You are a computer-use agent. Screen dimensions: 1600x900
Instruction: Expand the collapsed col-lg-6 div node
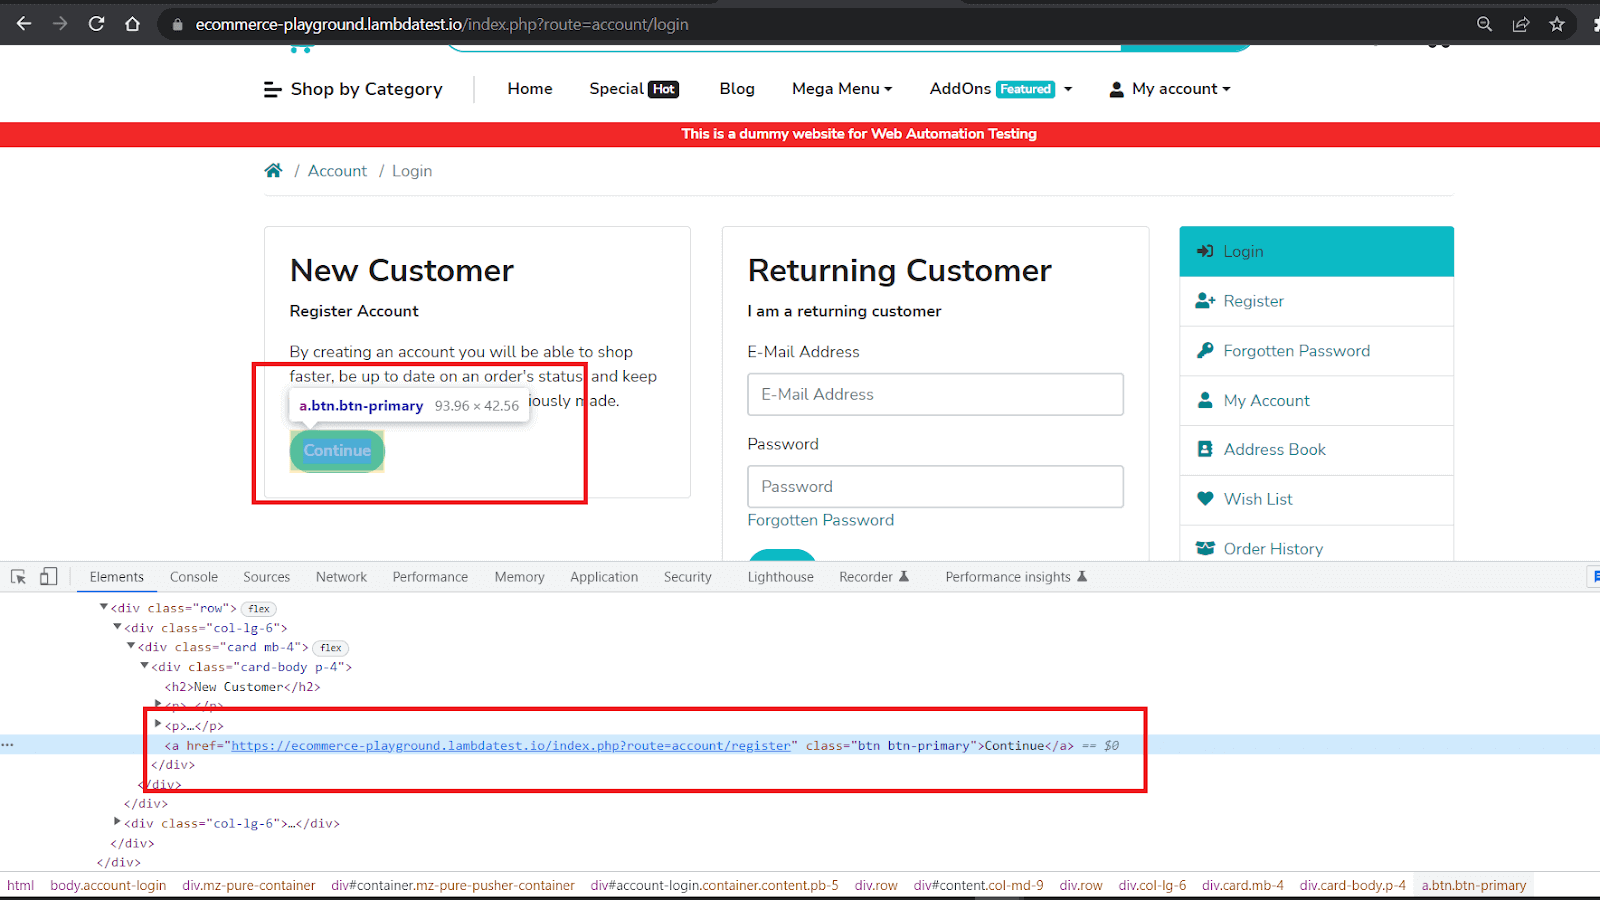117,823
